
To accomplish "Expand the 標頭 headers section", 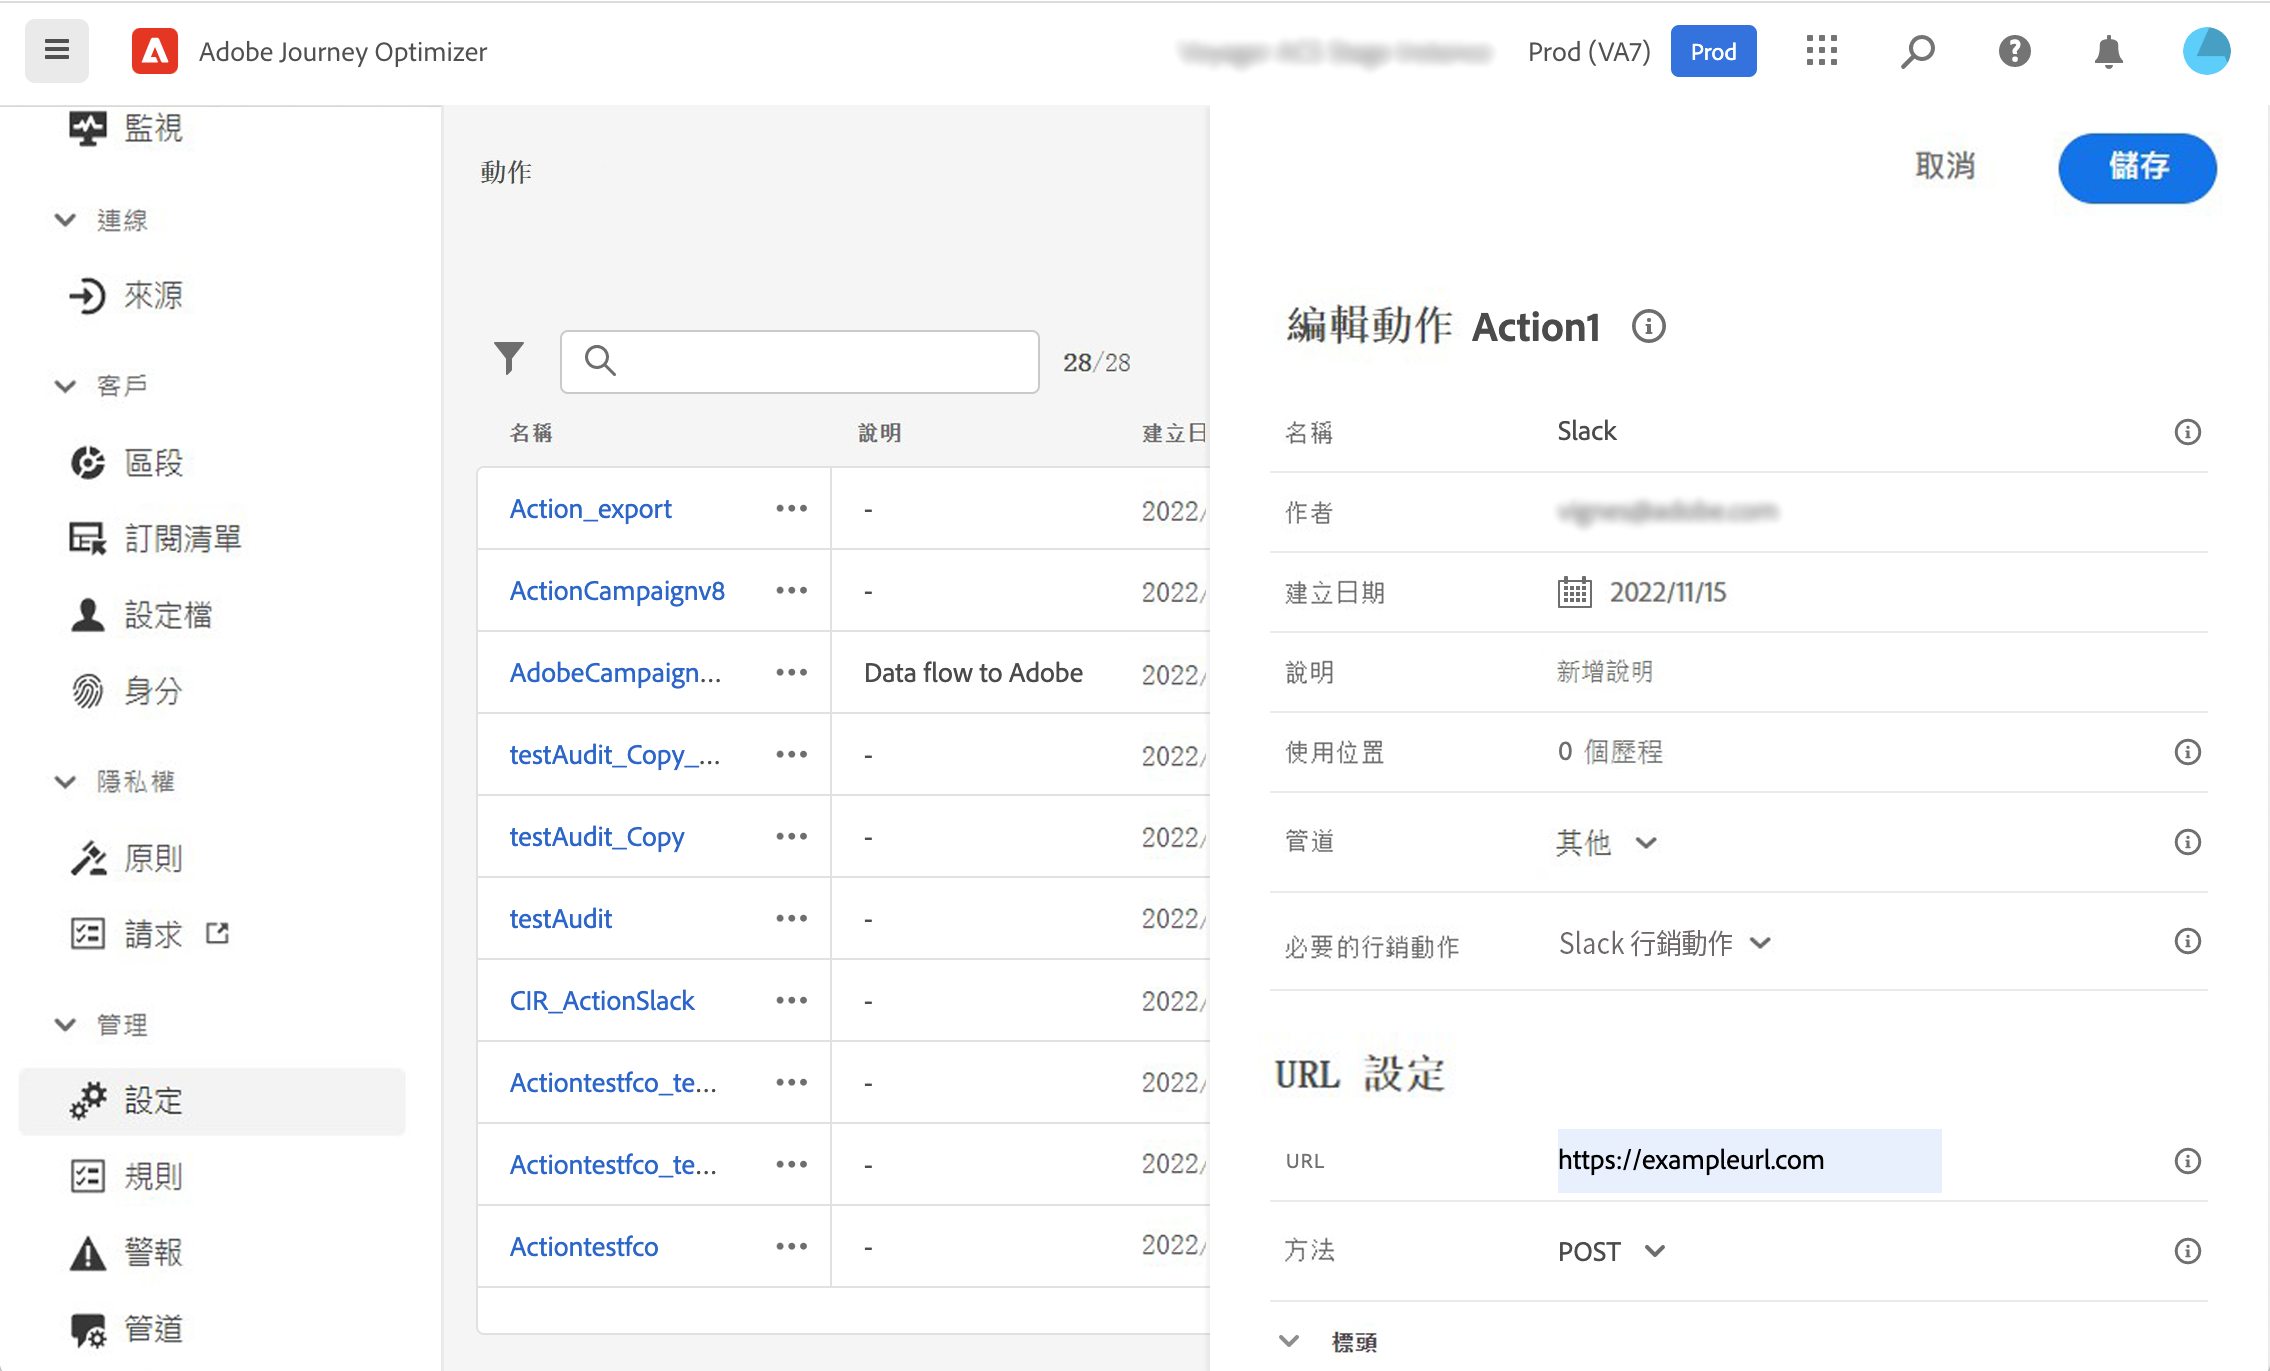I will click(1290, 1341).
